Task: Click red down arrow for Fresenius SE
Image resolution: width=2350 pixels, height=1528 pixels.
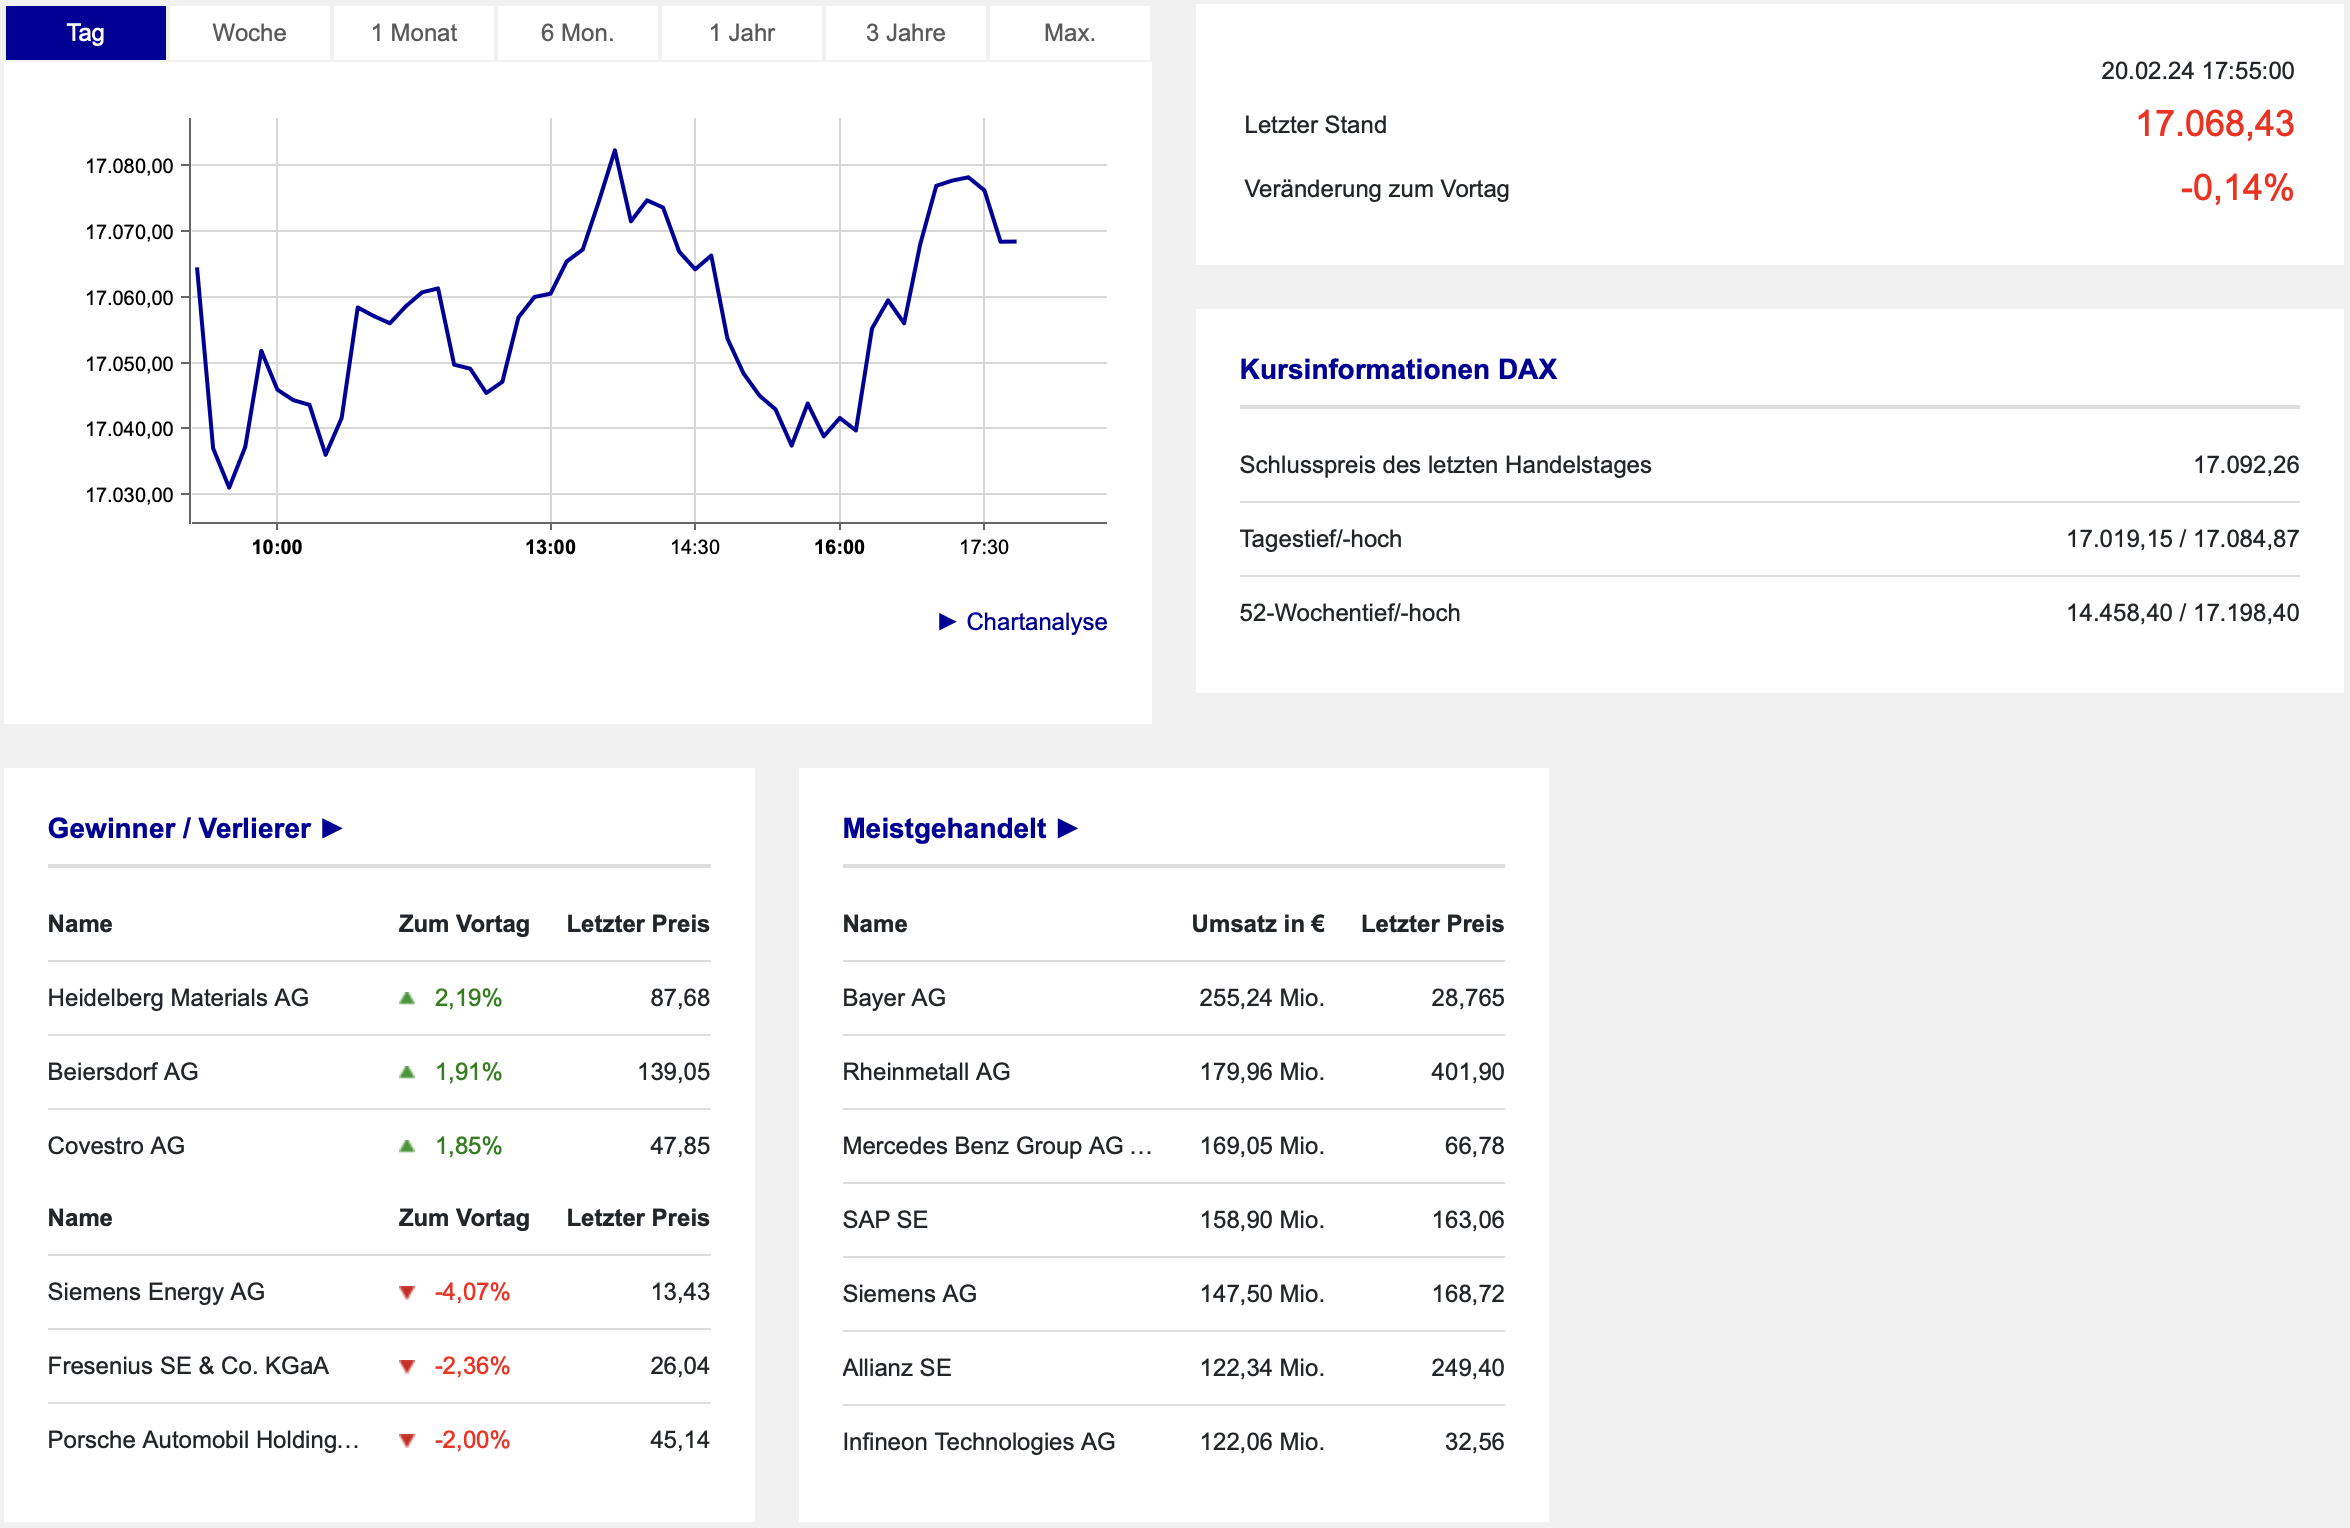Action: 407,1366
